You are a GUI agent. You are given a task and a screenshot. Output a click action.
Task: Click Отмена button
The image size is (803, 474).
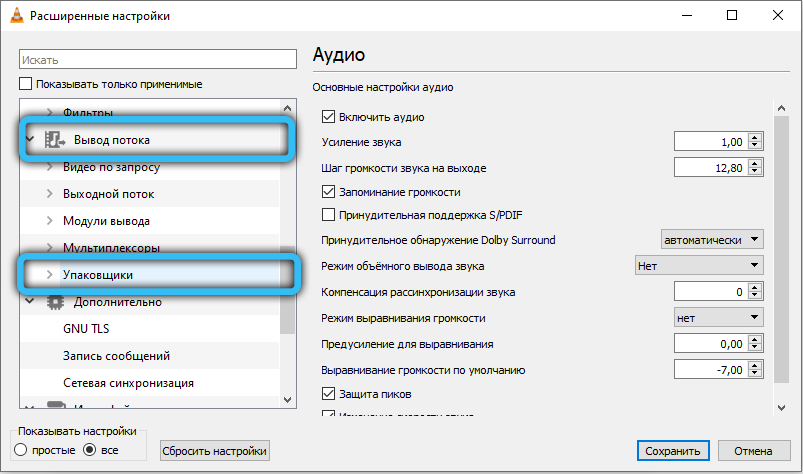pos(753,451)
